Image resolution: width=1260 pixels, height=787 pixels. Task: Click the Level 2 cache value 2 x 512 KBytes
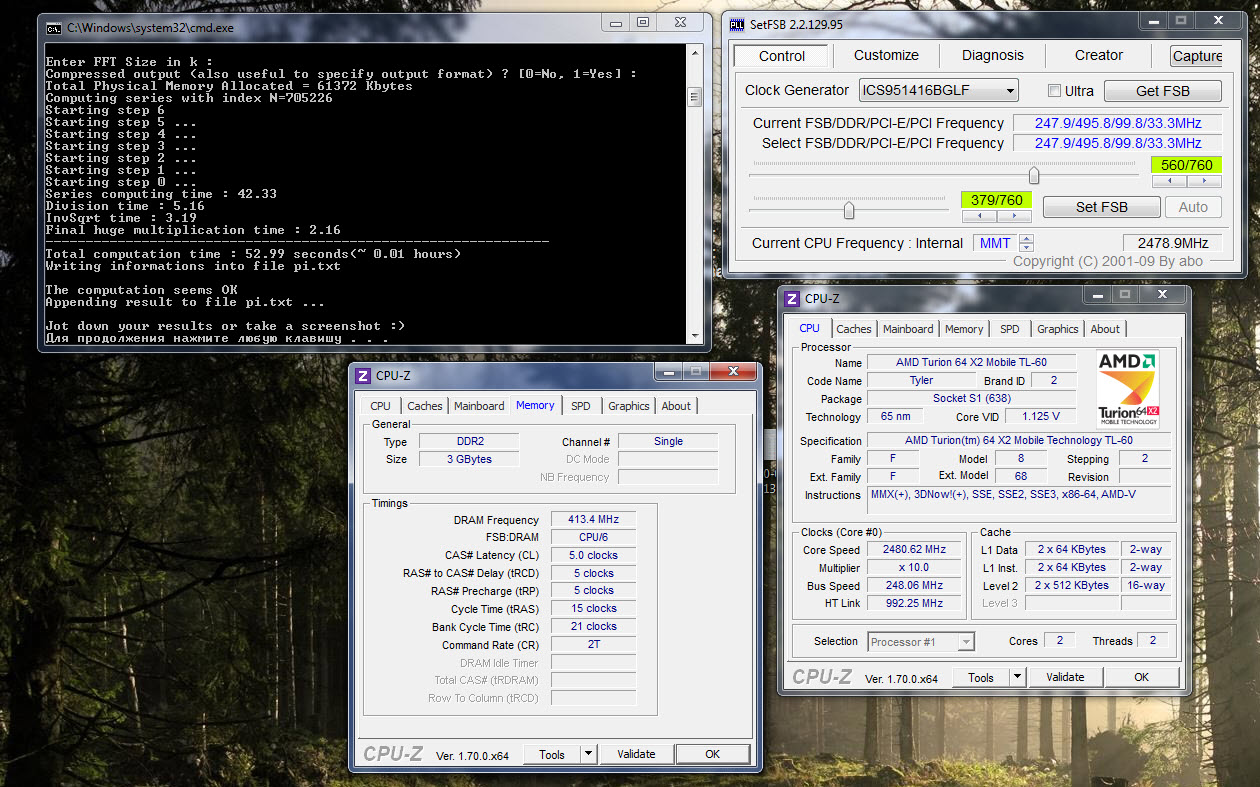pyautogui.click(x=1071, y=585)
